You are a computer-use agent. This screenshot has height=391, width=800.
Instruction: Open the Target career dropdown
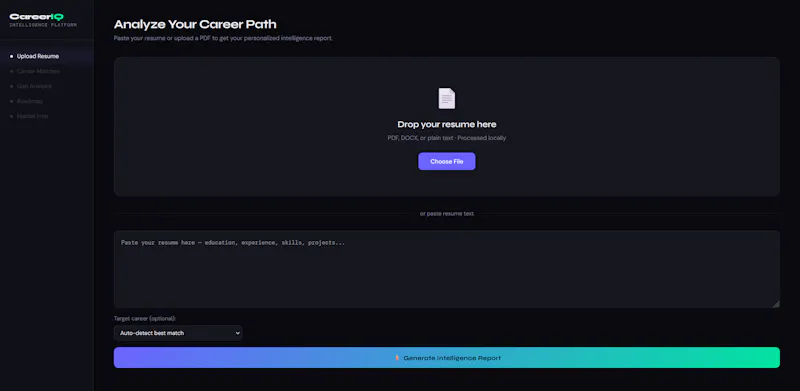178,333
